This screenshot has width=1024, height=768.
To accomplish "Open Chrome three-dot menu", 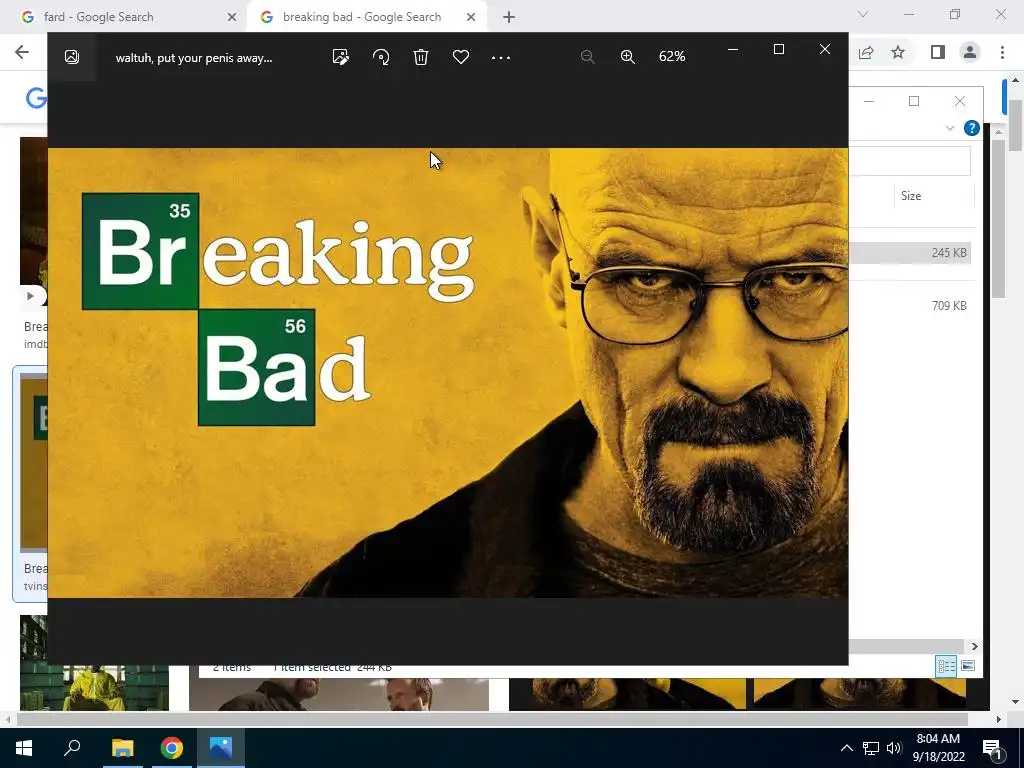I will pyautogui.click(x=1002, y=52).
